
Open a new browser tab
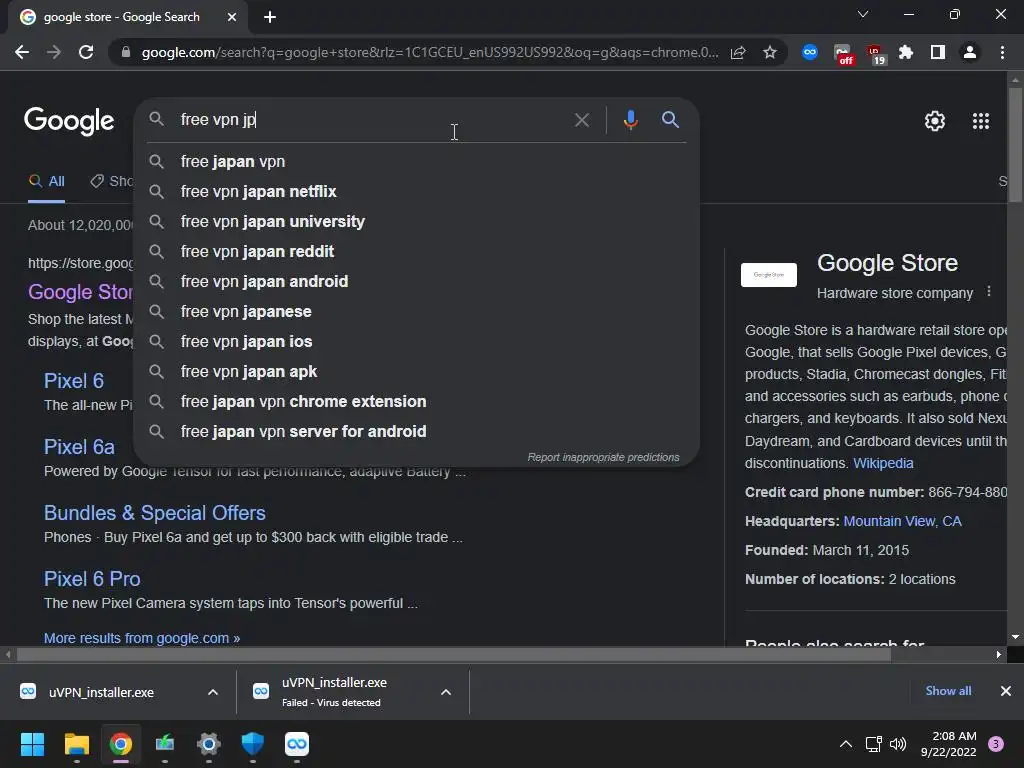(270, 17)
